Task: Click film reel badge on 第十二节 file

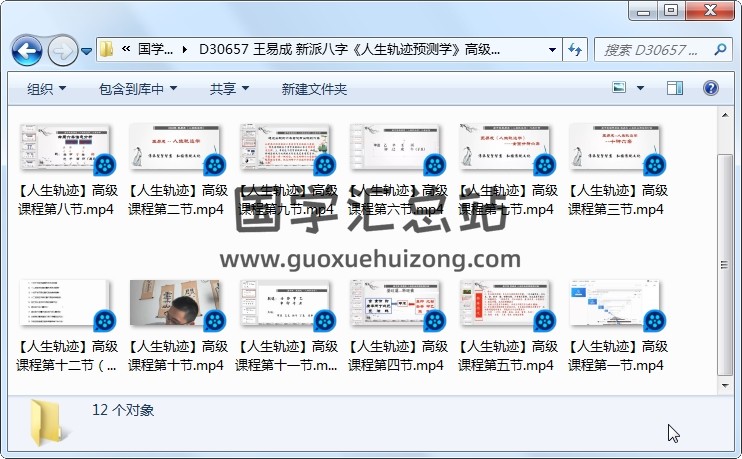Action: point(105,321)
